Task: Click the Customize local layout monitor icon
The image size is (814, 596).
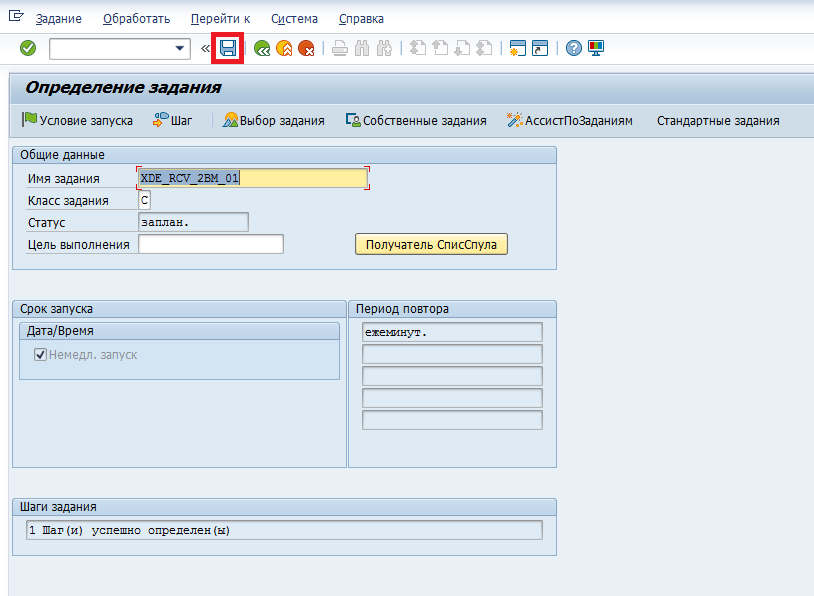Action: click(x=596, y=48)
